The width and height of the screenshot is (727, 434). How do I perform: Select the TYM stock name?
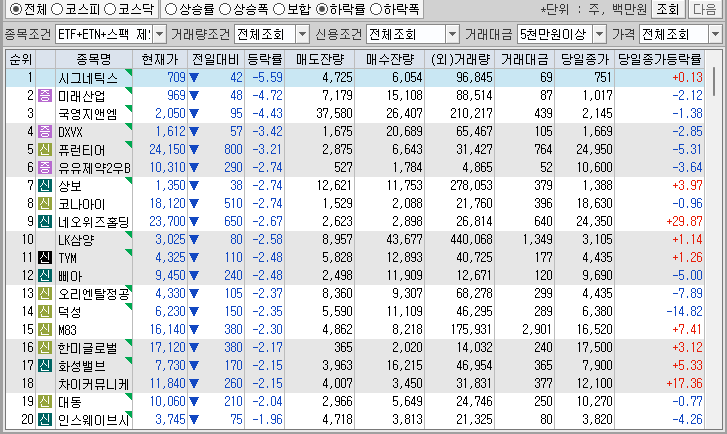(68, 258)
